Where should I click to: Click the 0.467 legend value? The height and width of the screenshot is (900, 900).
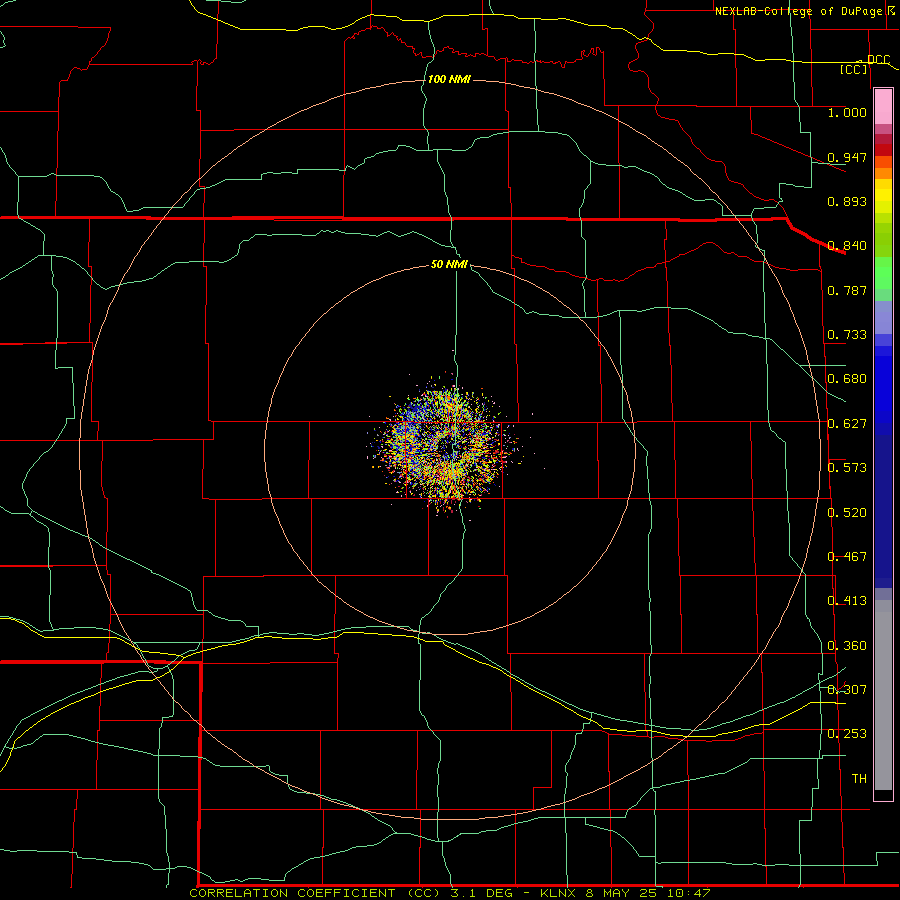(847, 557)
